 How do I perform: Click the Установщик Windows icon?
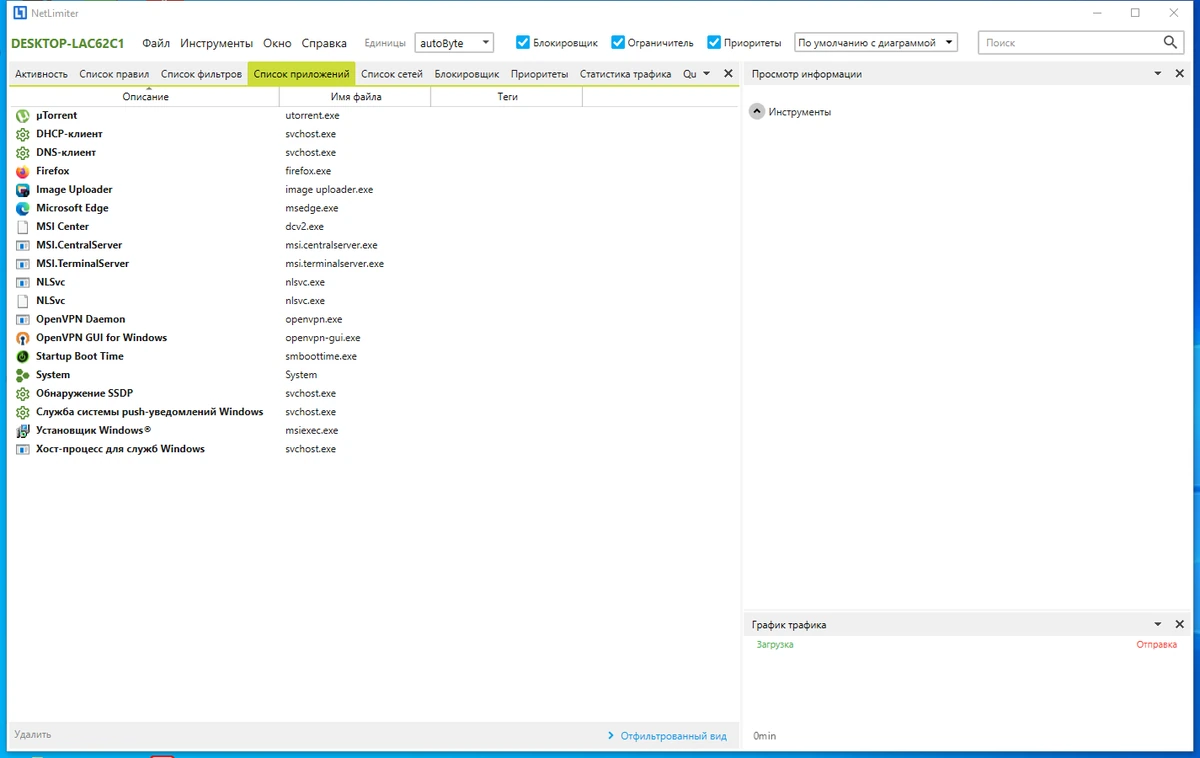pos(23,430)
